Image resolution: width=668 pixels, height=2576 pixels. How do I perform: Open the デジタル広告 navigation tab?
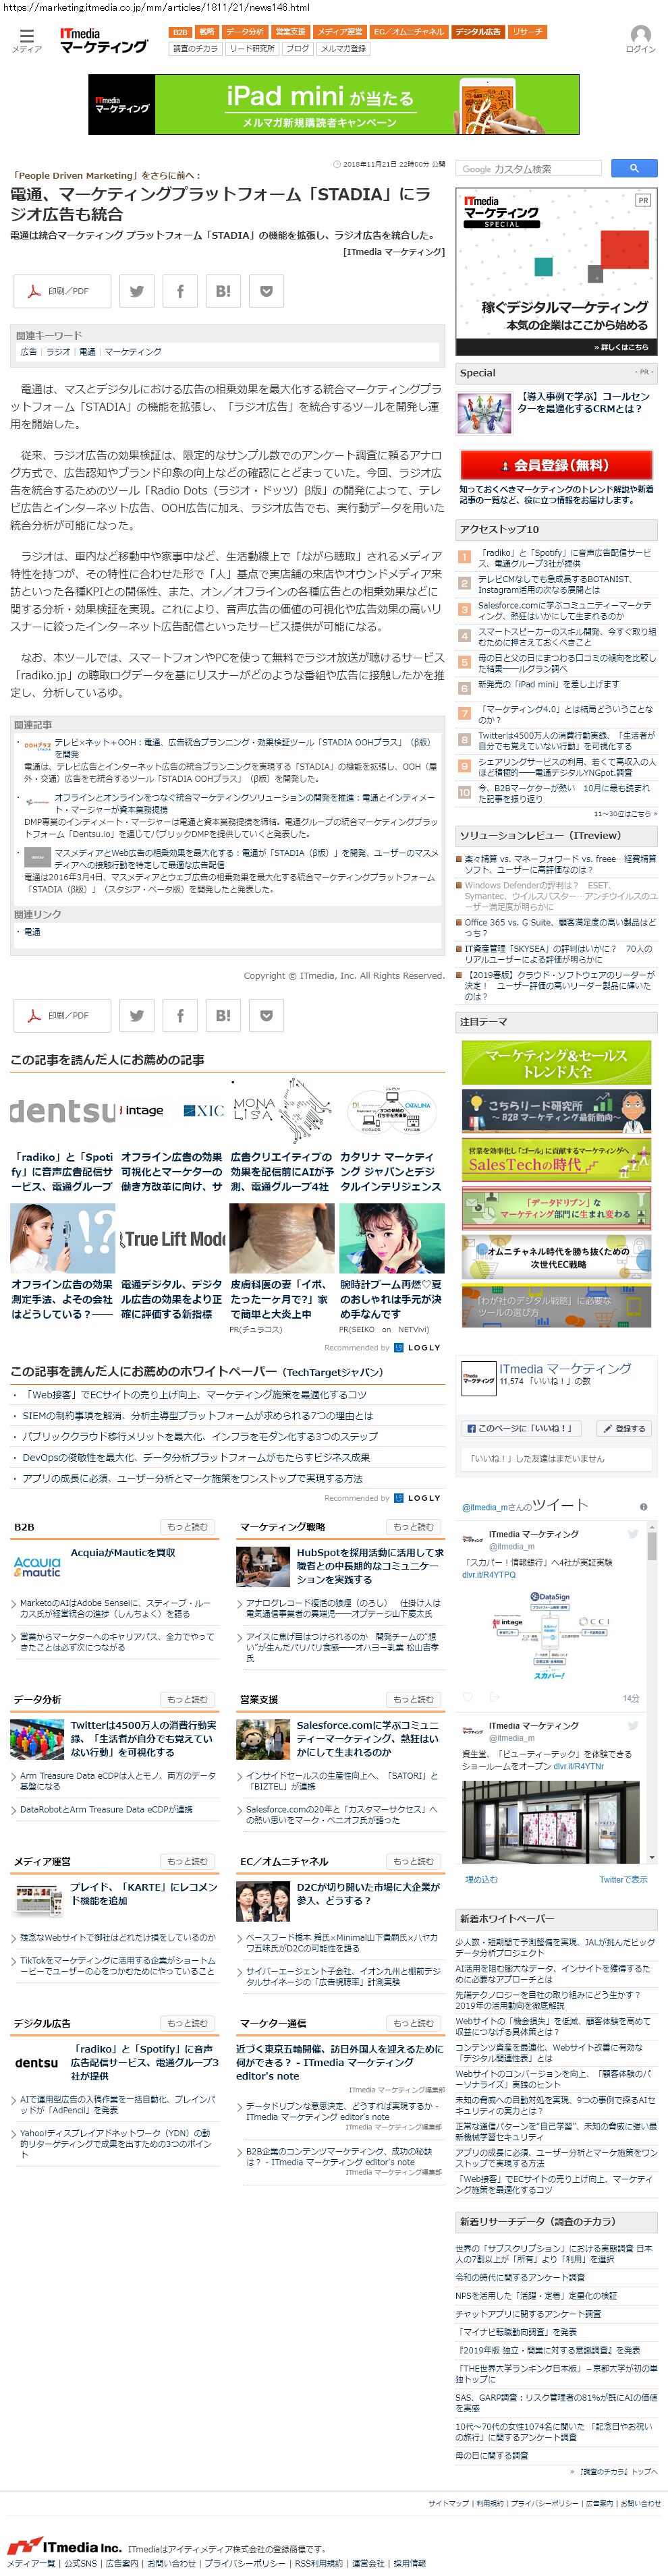tap(478, 32)
